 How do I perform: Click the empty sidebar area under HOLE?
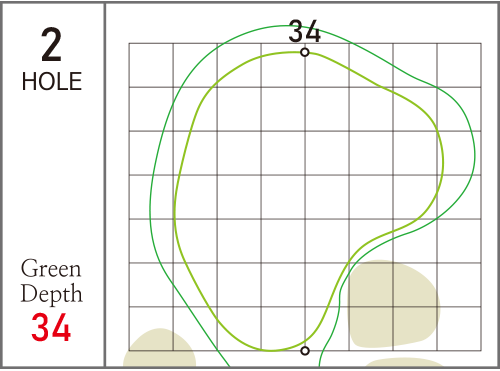(x=52, y=173)
